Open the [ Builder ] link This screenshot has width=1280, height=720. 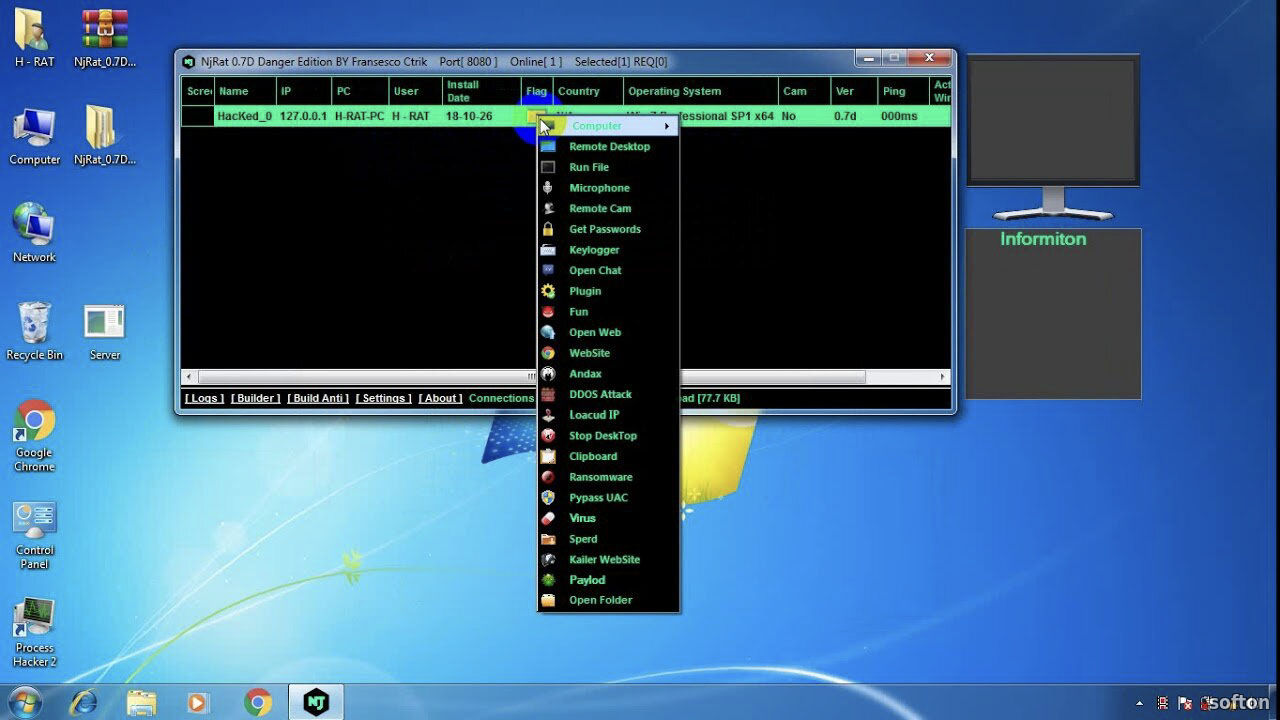point(255,398)
